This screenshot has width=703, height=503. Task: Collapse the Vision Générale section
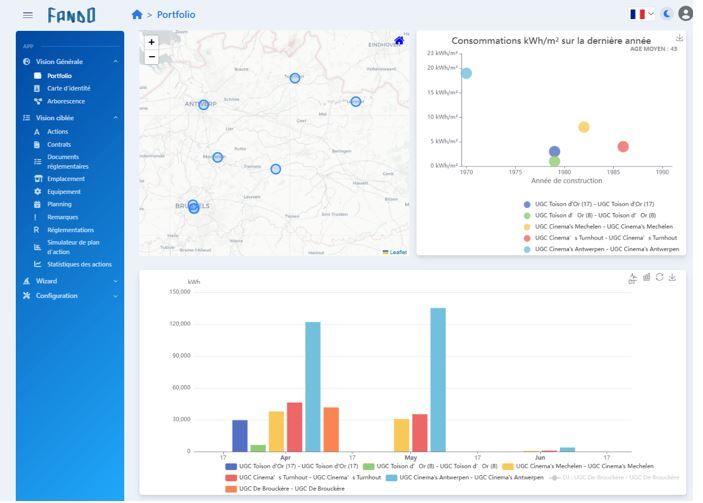pos(70,61)
